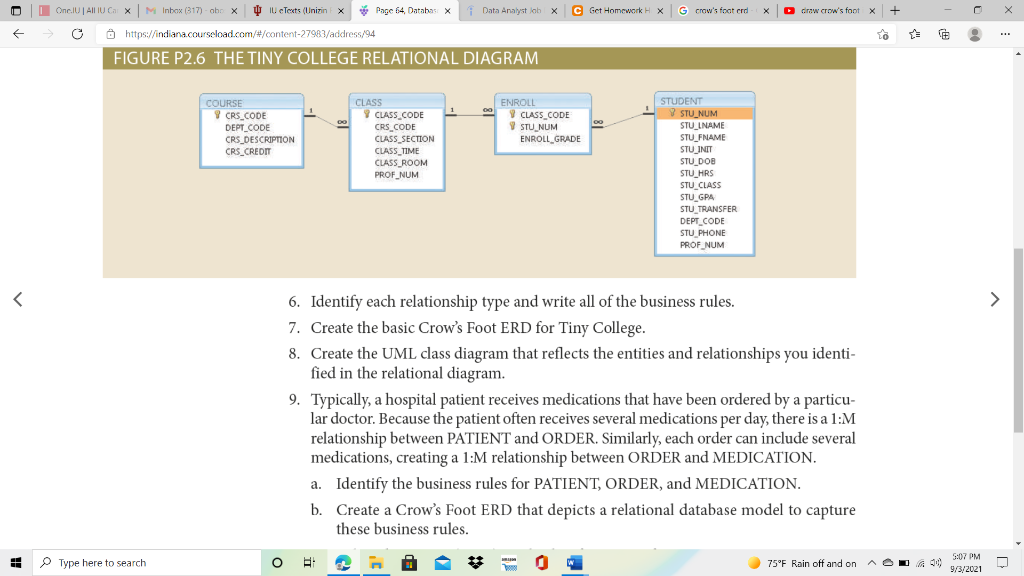The height and width of the screenshot is (576, 1024).
Task: Reload the page with refresh icon
Action: tap(77, 34)
